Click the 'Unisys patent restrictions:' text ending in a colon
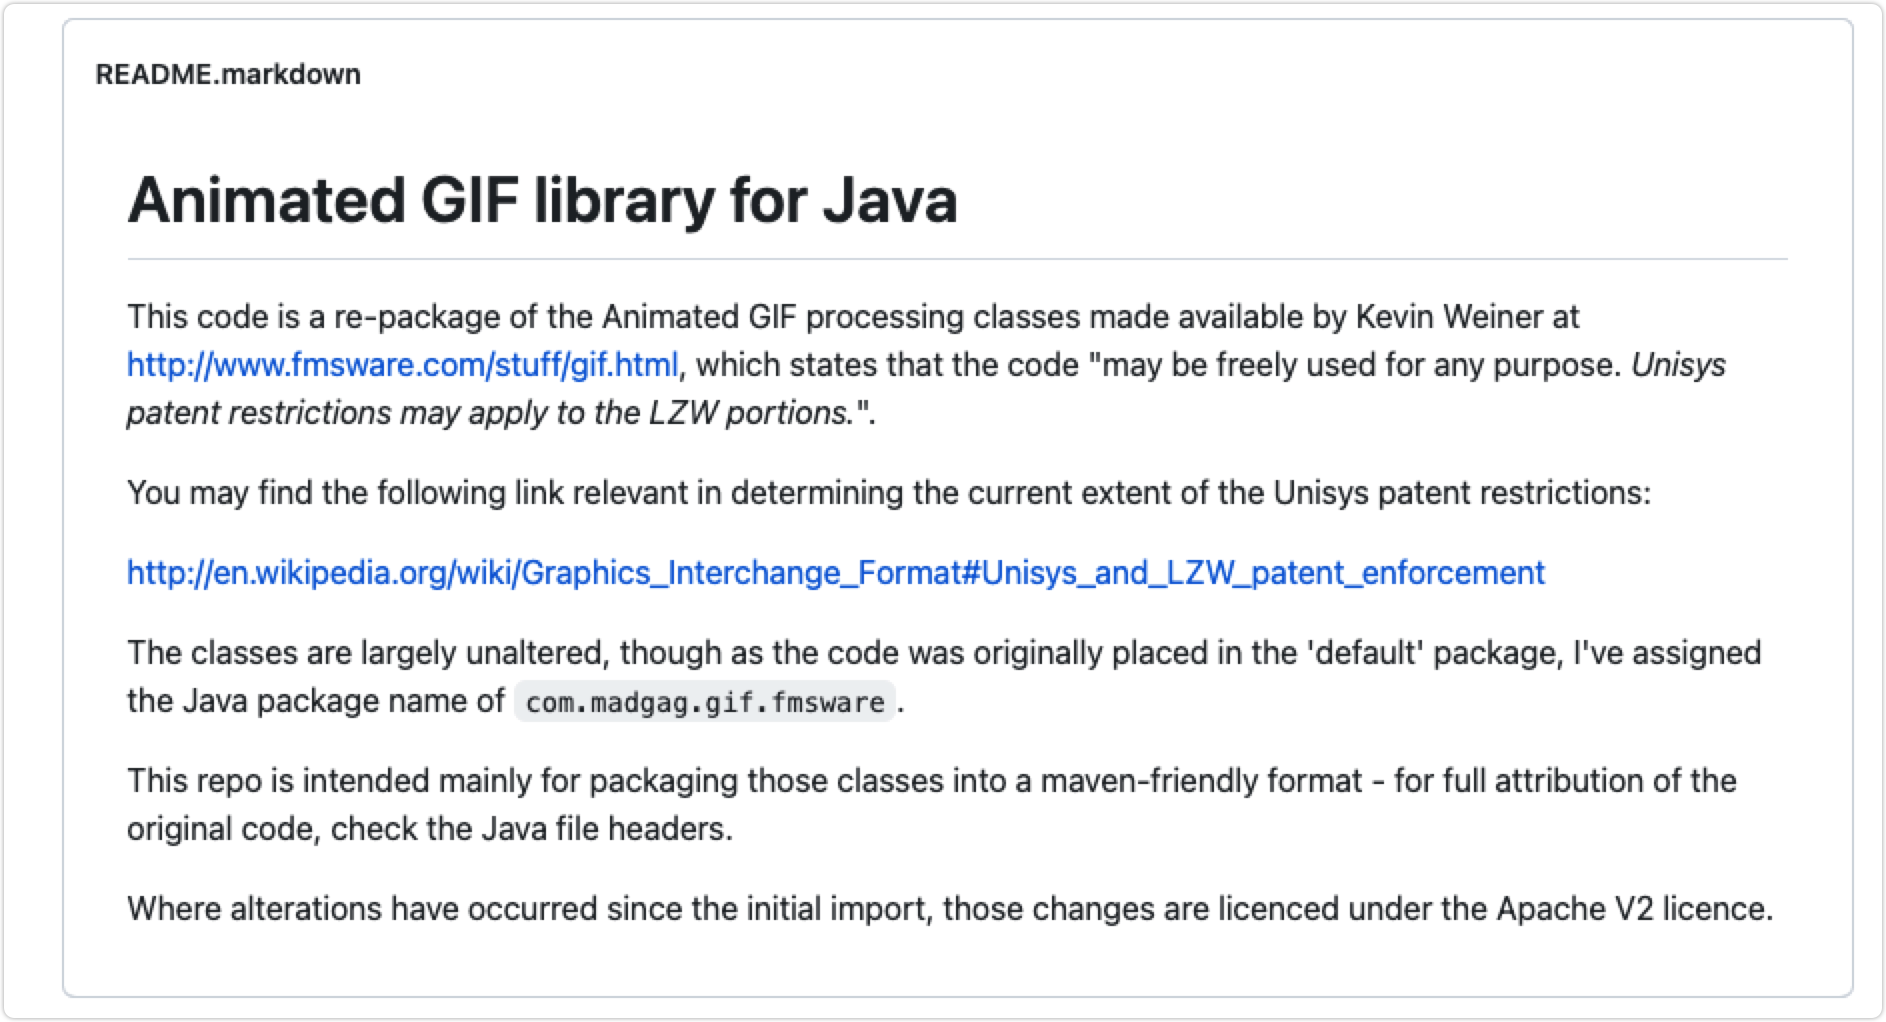The height and width of the screenshot is (1022, 1886). [1462, 493]
